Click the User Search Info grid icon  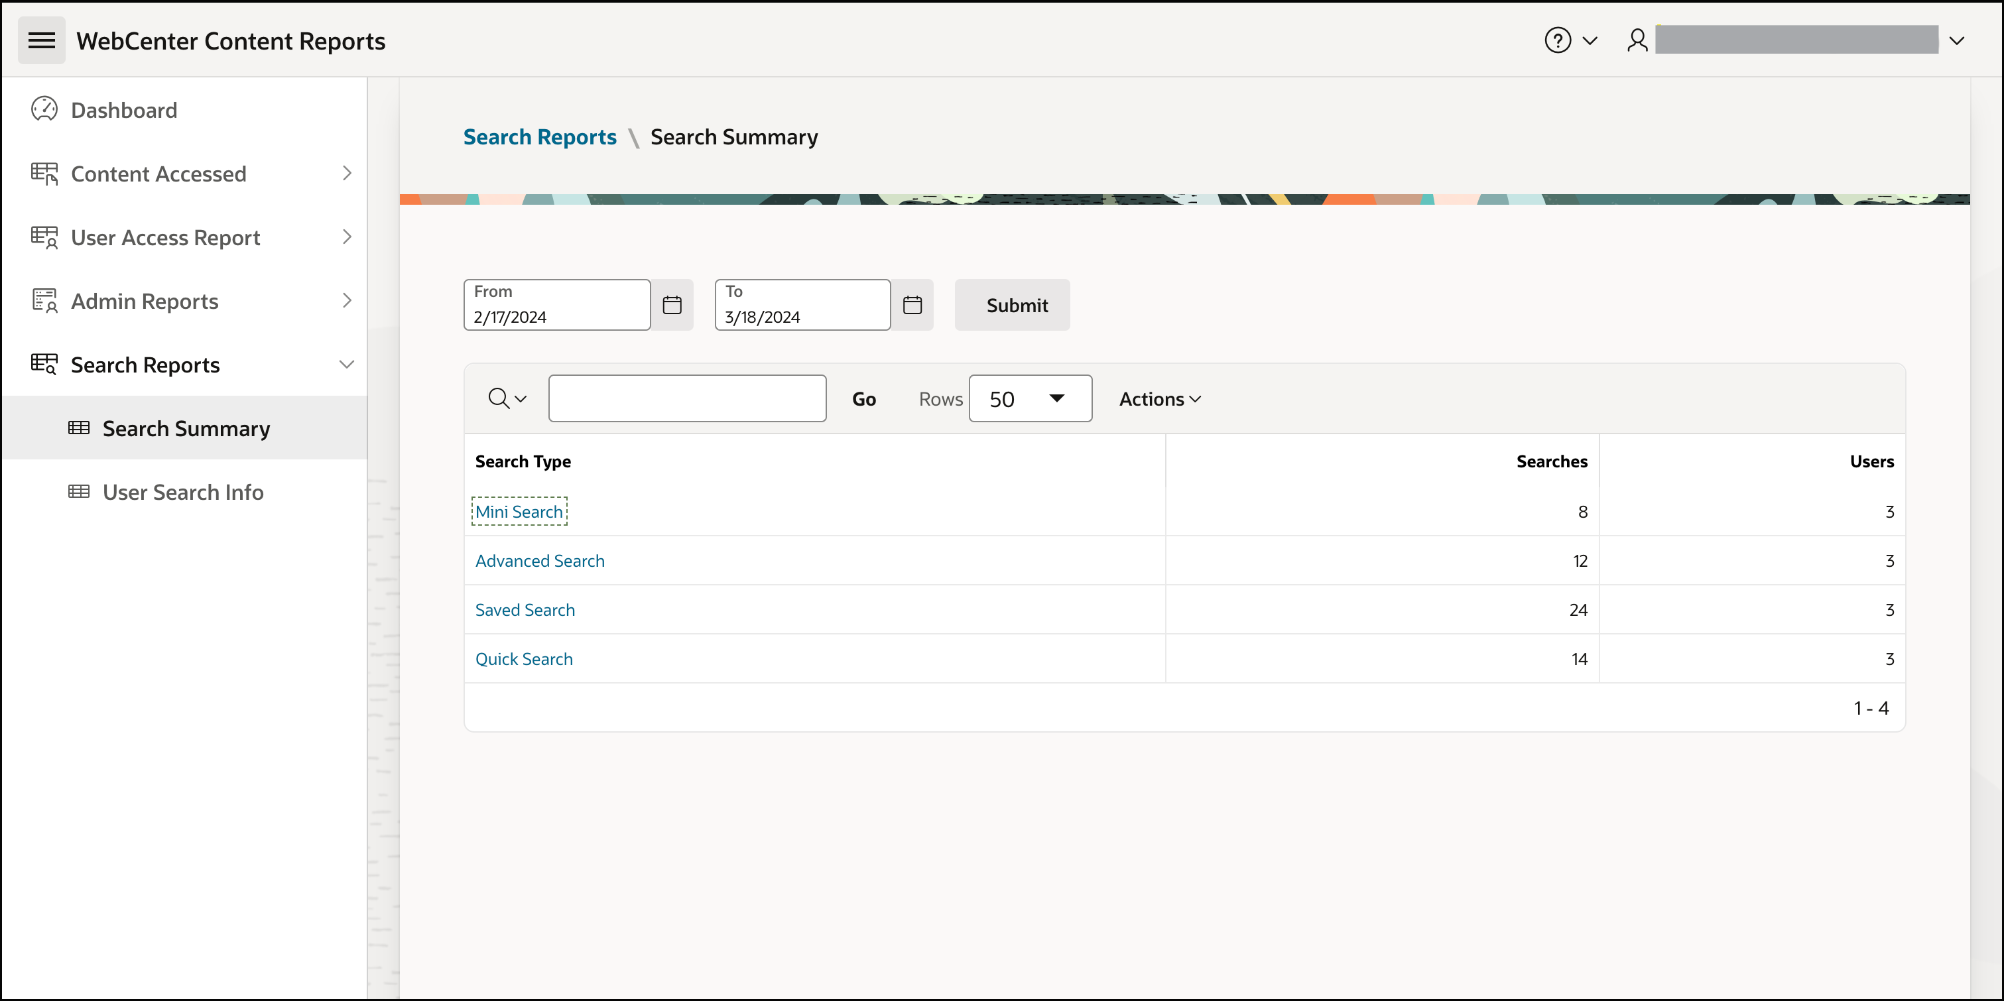79,491
